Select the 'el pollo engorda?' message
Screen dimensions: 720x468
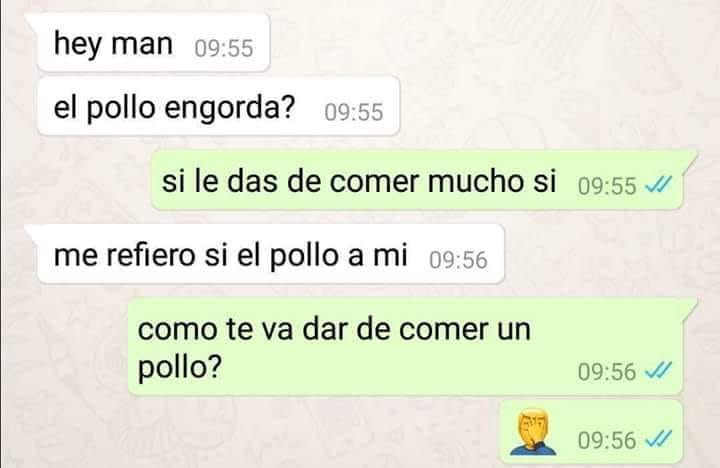218,107
